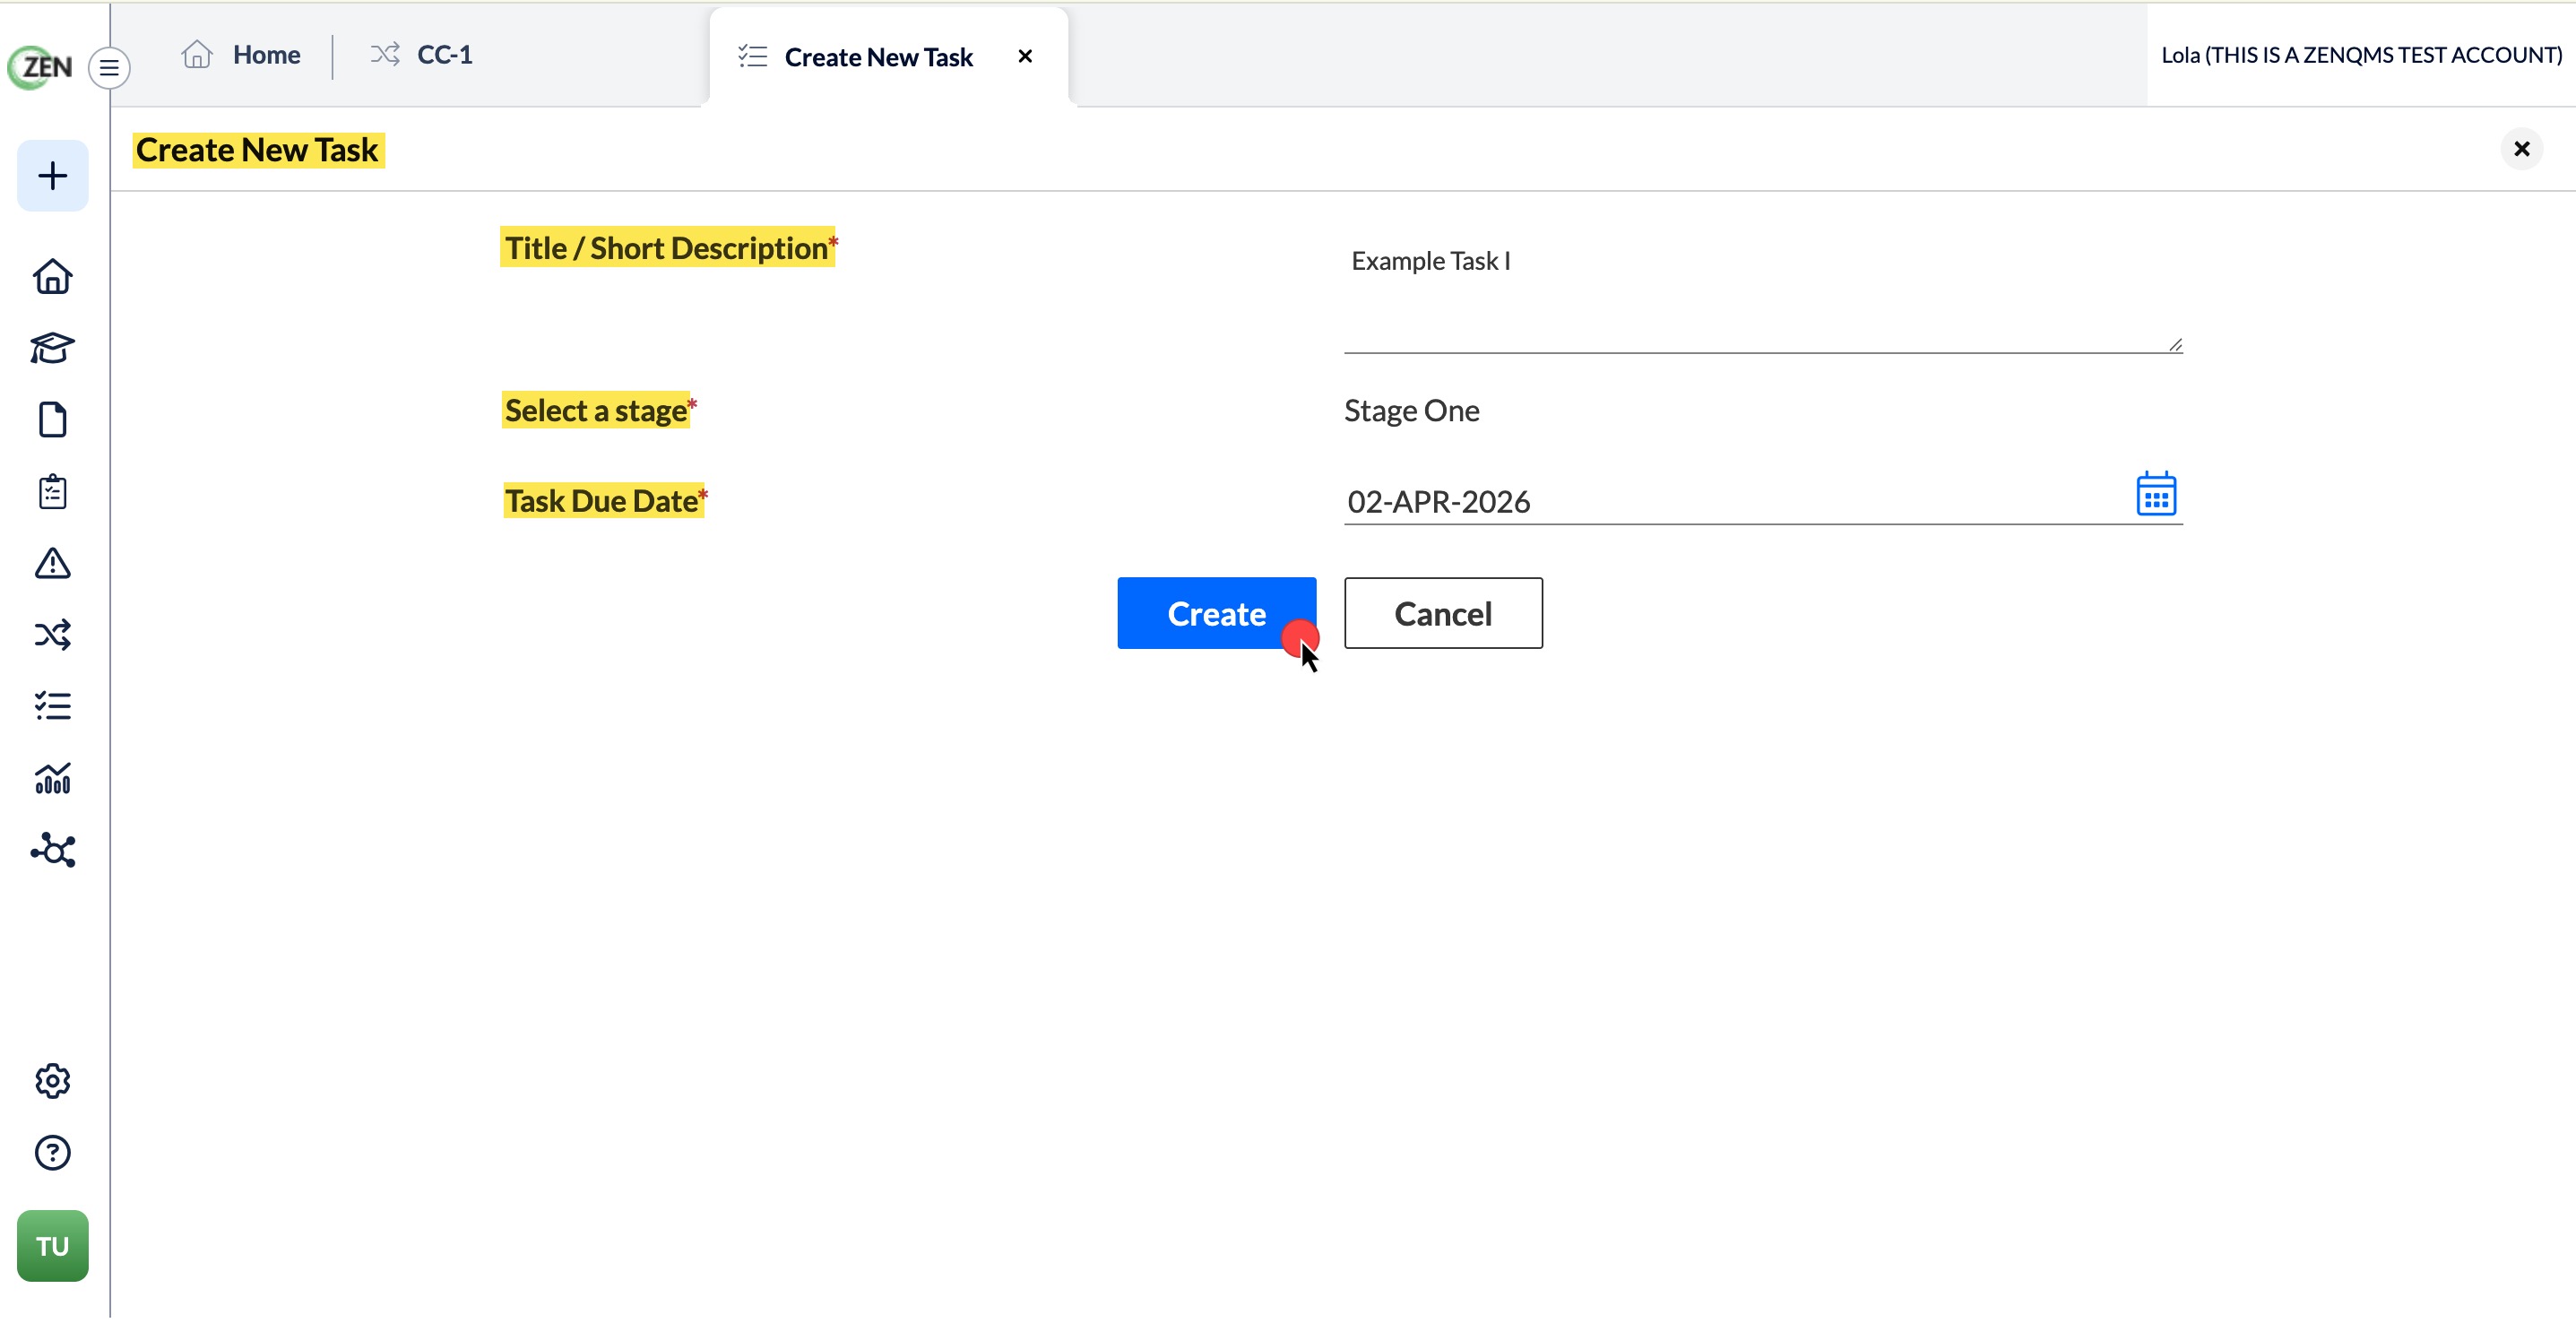Click the 'Stage One' stage value
The image size is (2576, 1323).
click(1411, 411)
